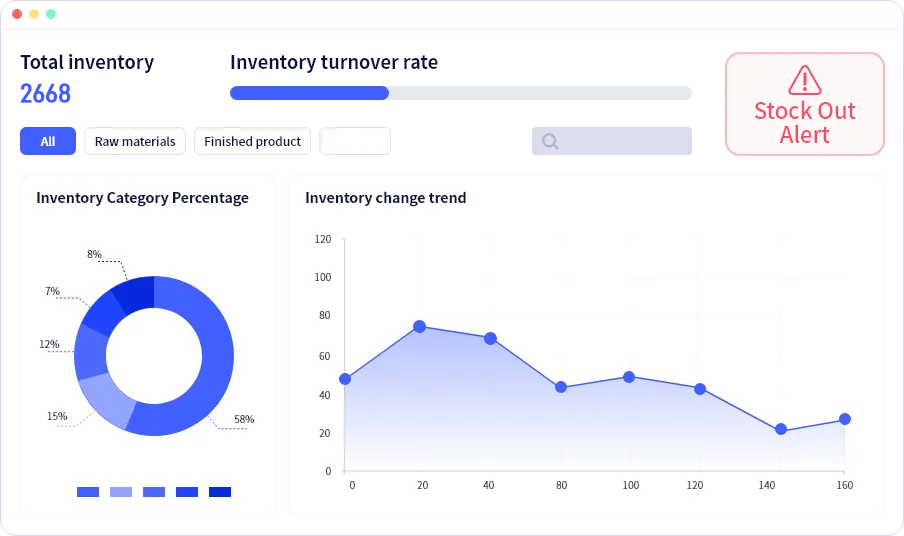Switch to the Raw materials tab
Image resolution: width=904 pixels, height=536 pixels.
tap(135, 141)
